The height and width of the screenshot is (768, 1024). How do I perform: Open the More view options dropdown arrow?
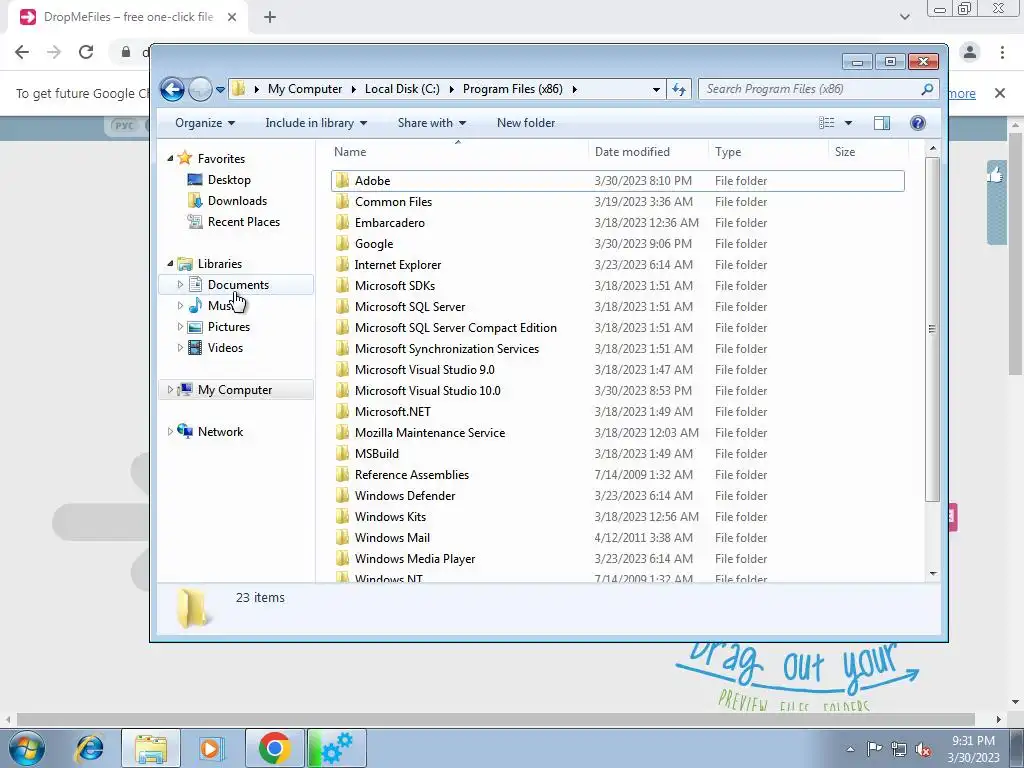pyautogui.click(x=848, y=123)
